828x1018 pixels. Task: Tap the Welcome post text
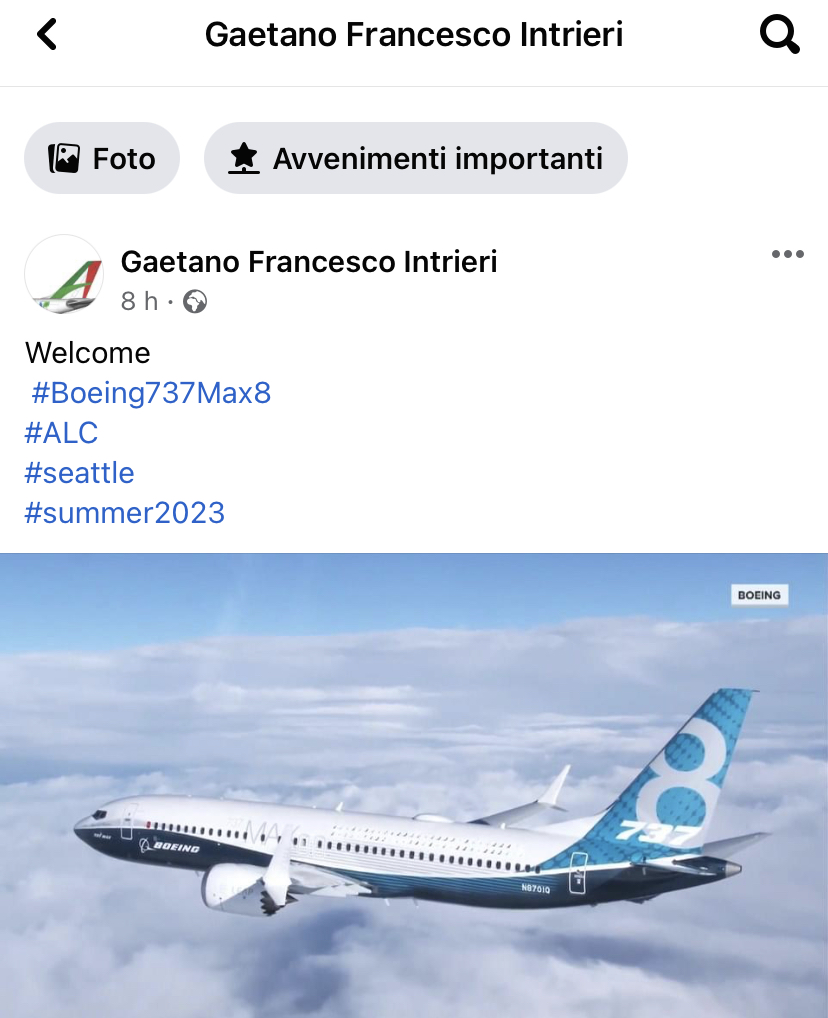pyautogui.click(x=88, y=353)
